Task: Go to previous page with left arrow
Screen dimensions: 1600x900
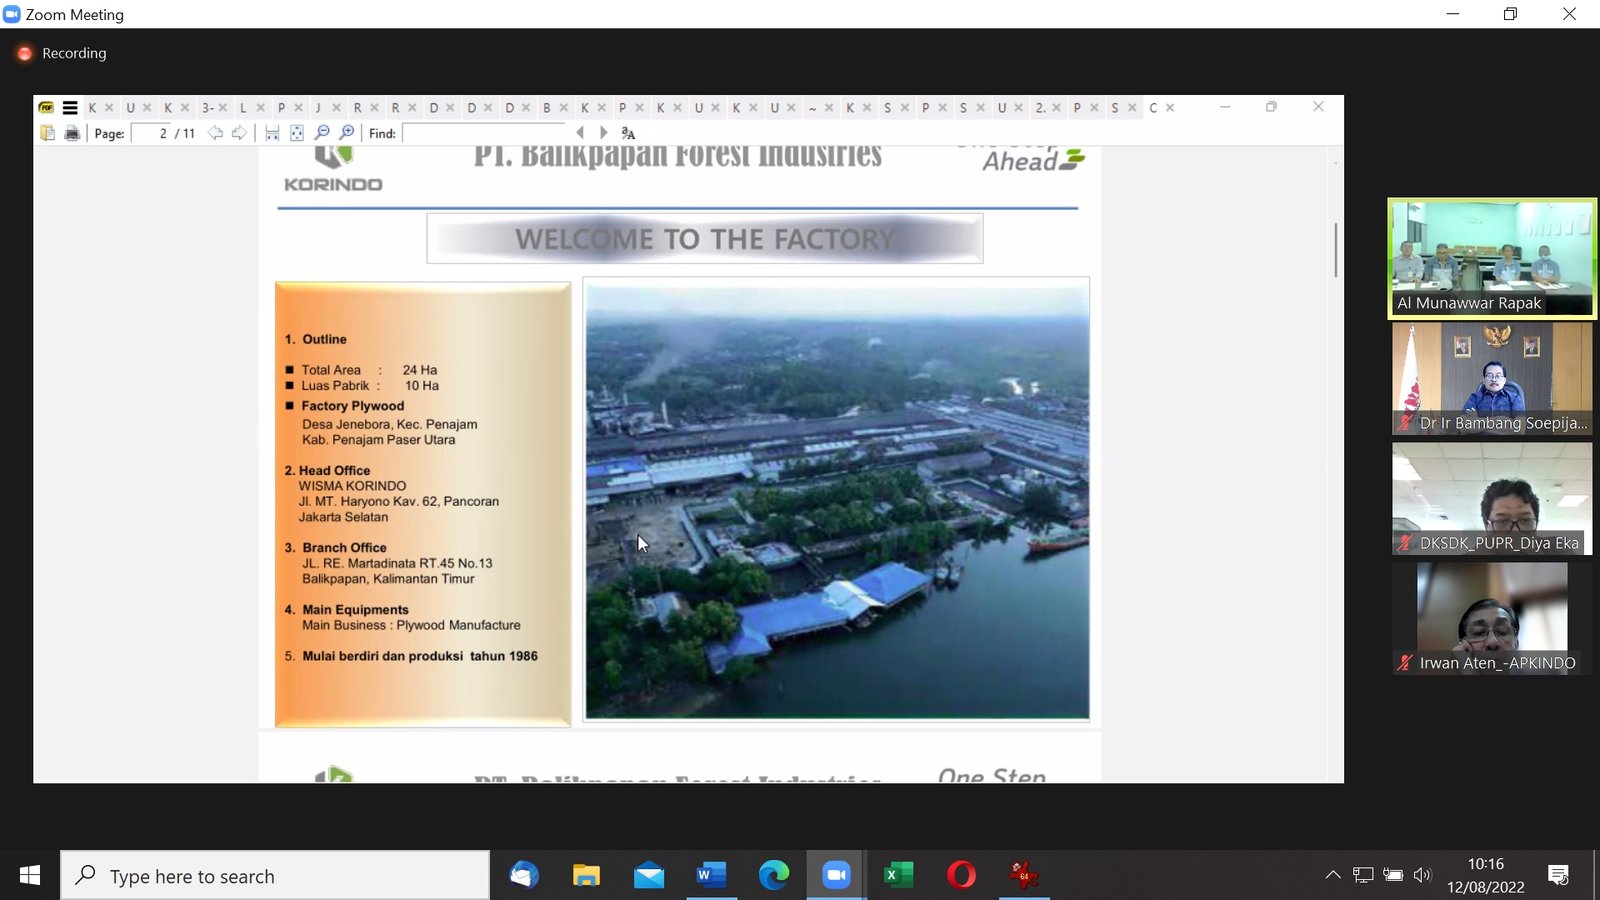Action: coord(215,133)
